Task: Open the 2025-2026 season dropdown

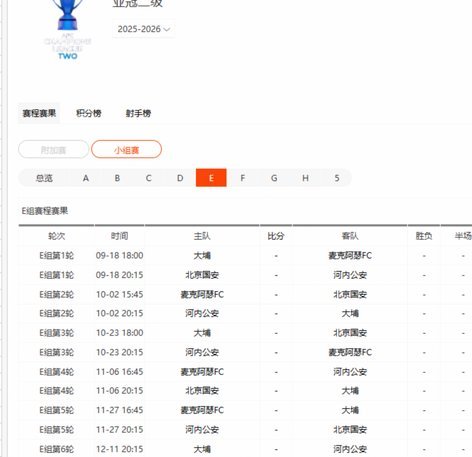Action: point(144,29)
